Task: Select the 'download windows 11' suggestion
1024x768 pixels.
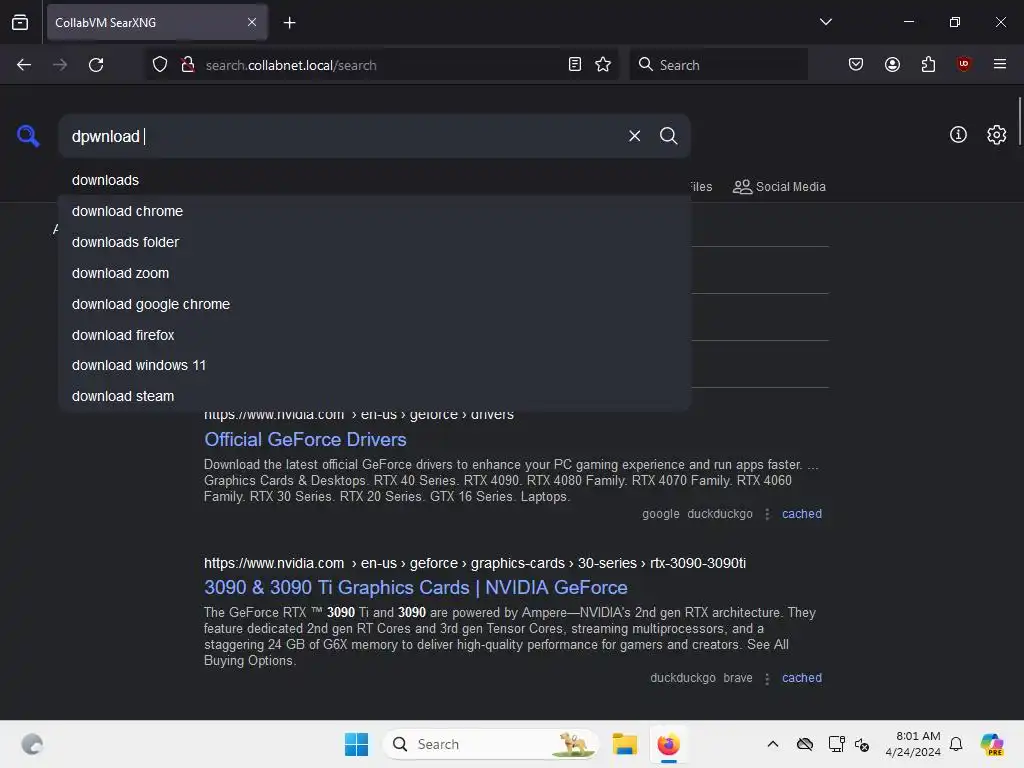Action: 375,366
